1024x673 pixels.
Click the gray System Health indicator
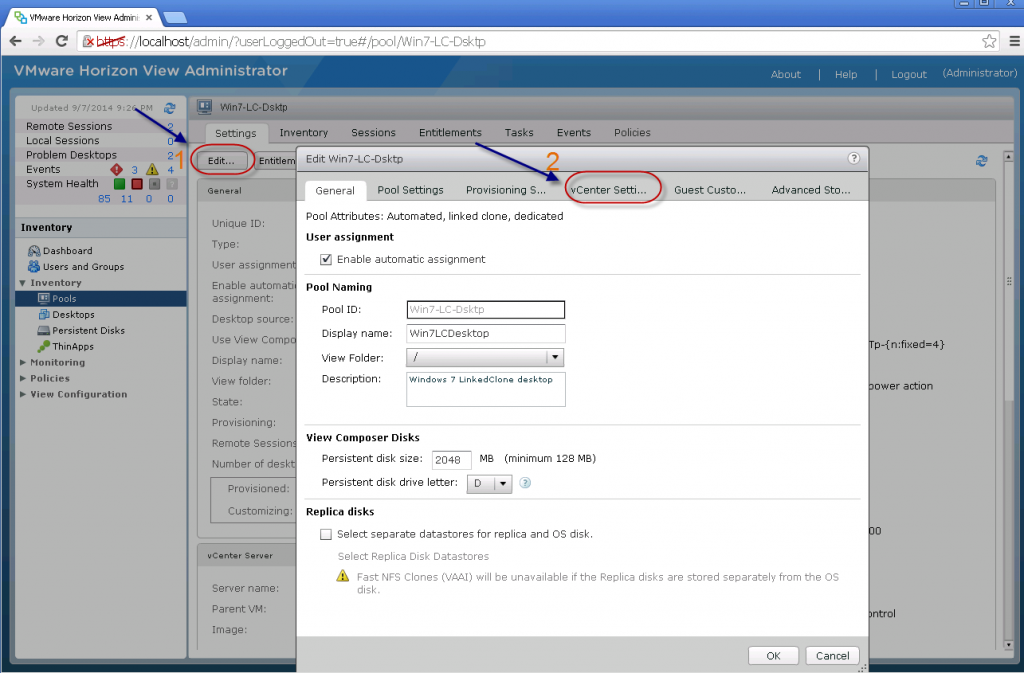(x=155, y=184)
